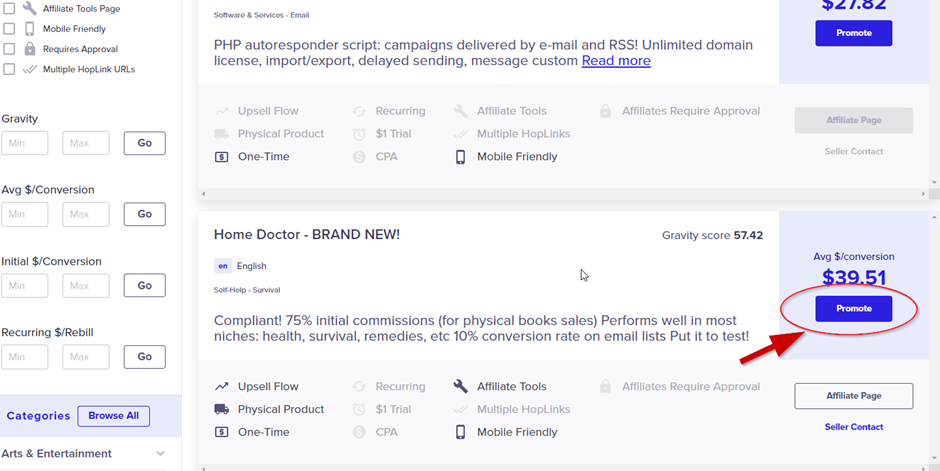Check the Multiple HopLink URLs checkbox

point(9,70)
